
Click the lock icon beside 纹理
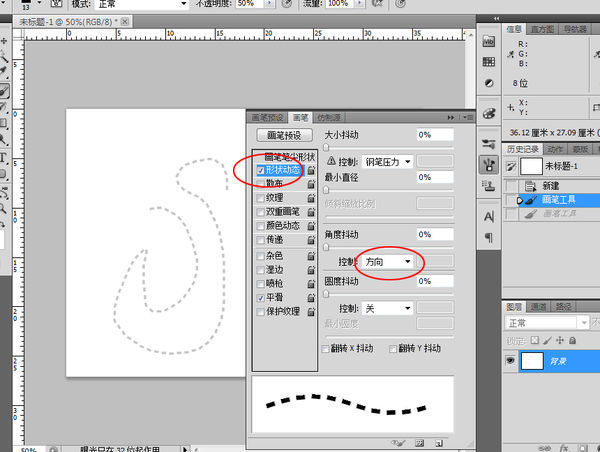pos(311,198)
